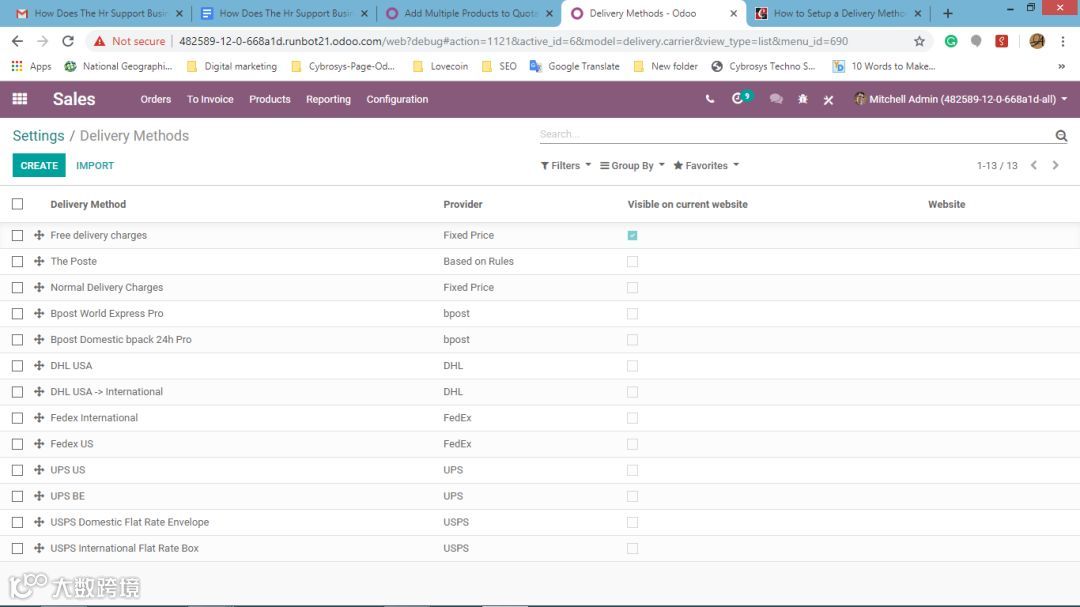This screenshot has width=1080, height=607.
Task: Expand the Filters dropdown
Action: (x=565, y=165)
